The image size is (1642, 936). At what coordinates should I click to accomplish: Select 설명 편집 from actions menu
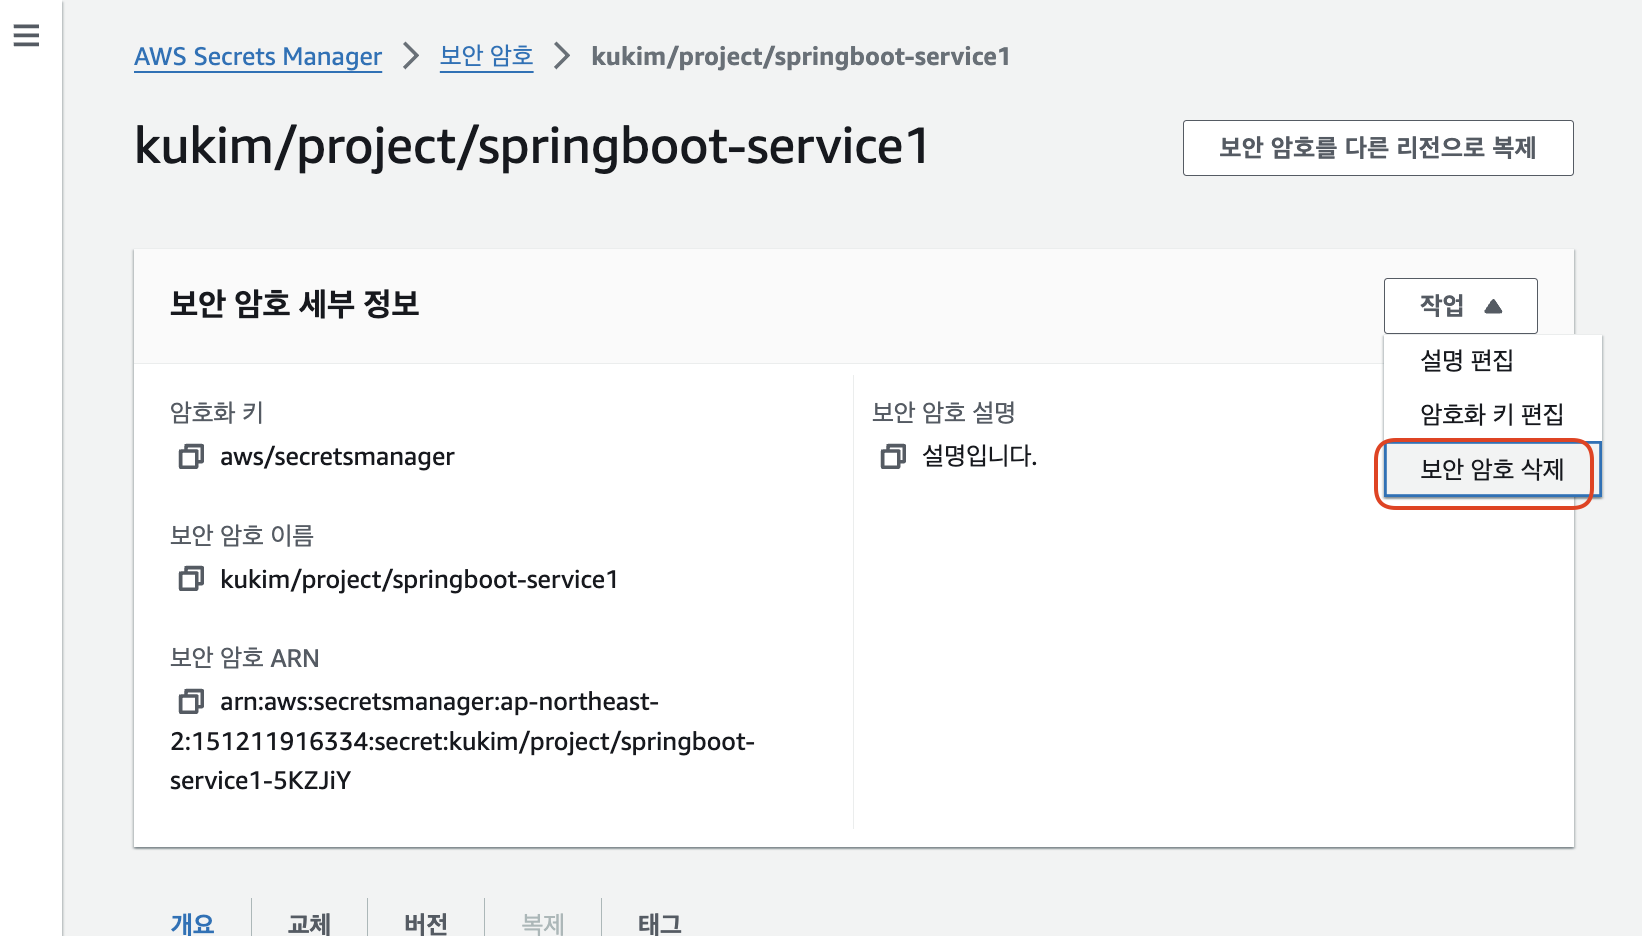pyautogui.click(x=1492, y=361)
